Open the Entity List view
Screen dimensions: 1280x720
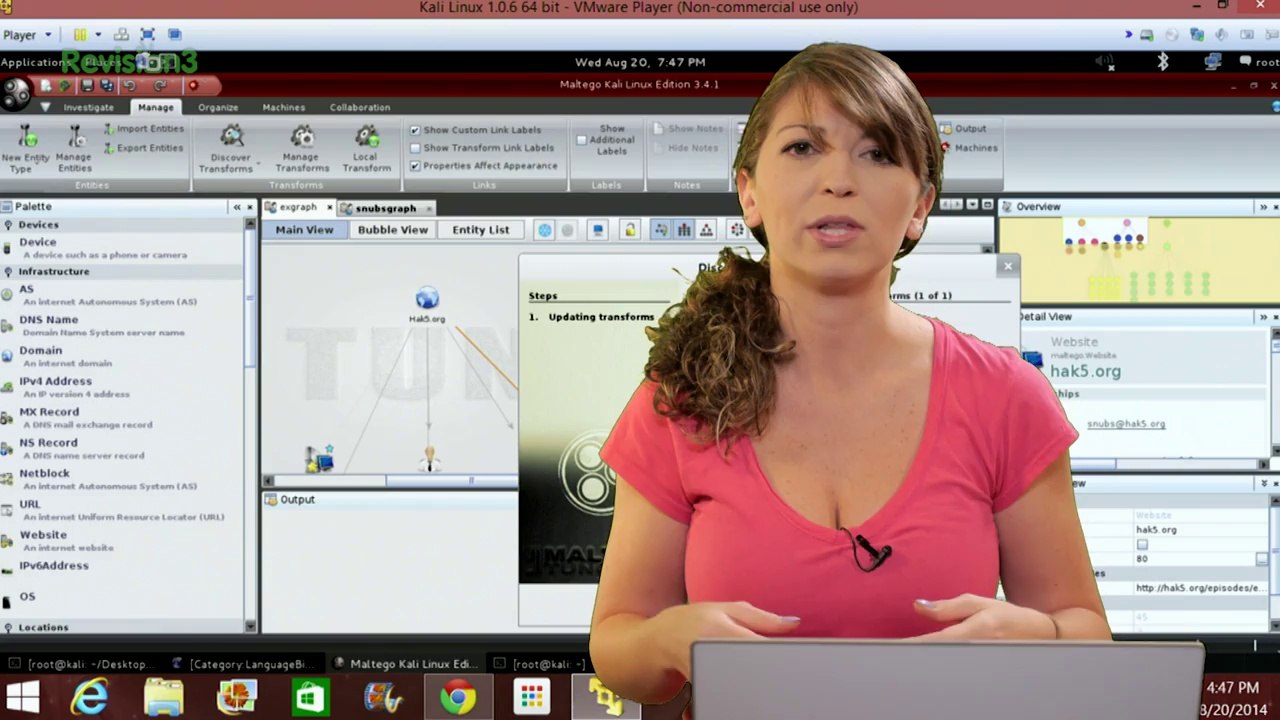[x=481, y=230]
